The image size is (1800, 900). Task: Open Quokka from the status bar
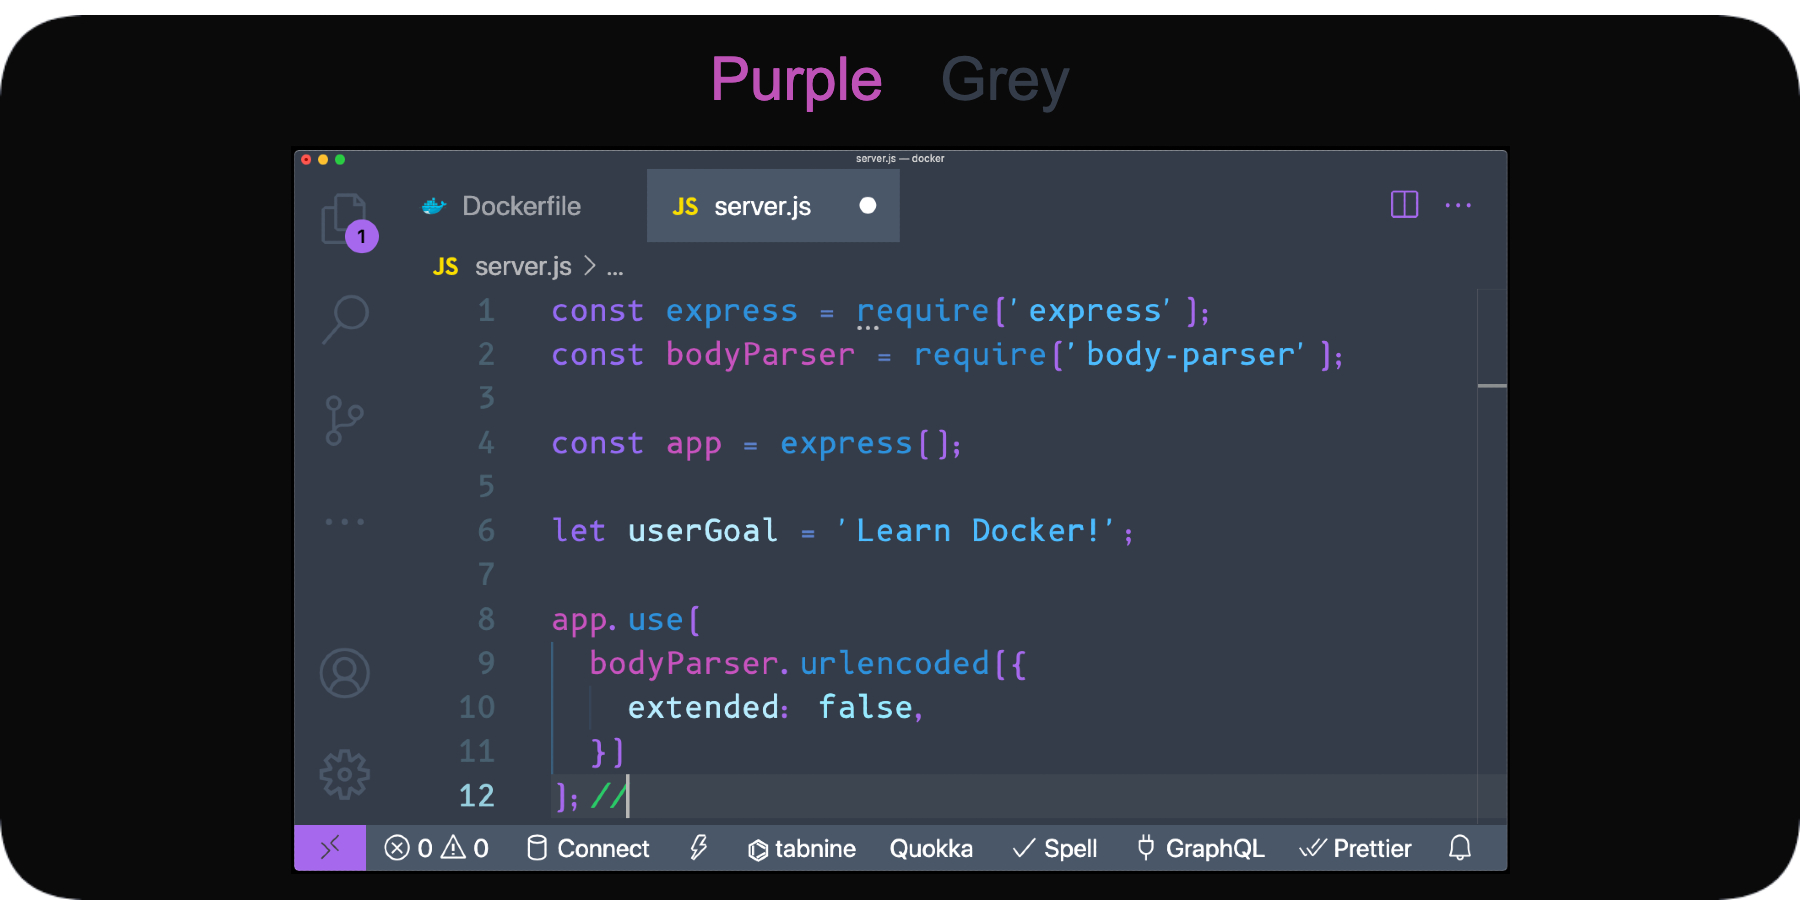click(931, 848)
